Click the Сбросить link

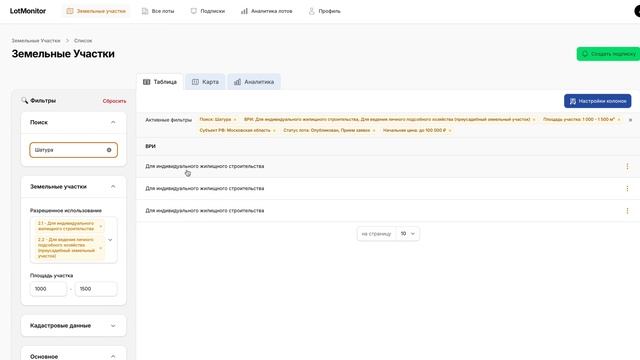pos(114,101)
